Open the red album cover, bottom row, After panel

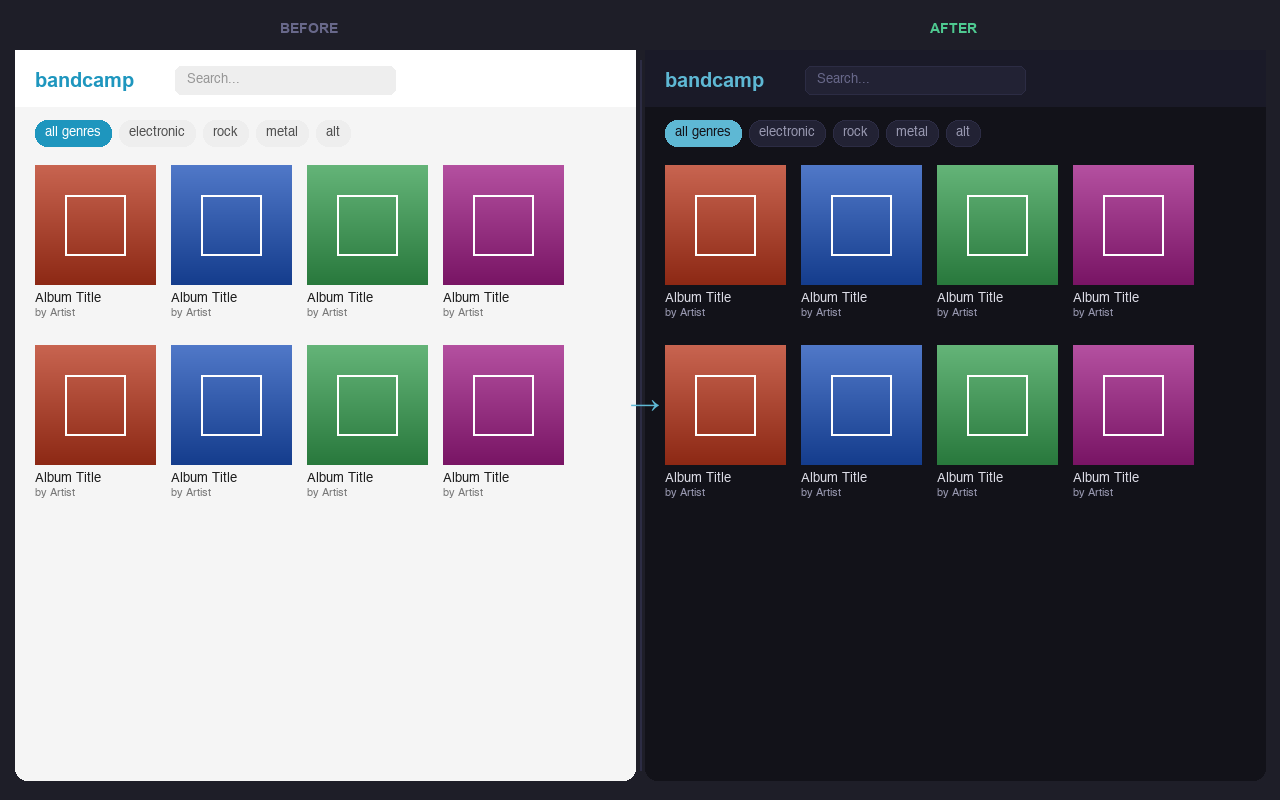click(x=725, y=405)
